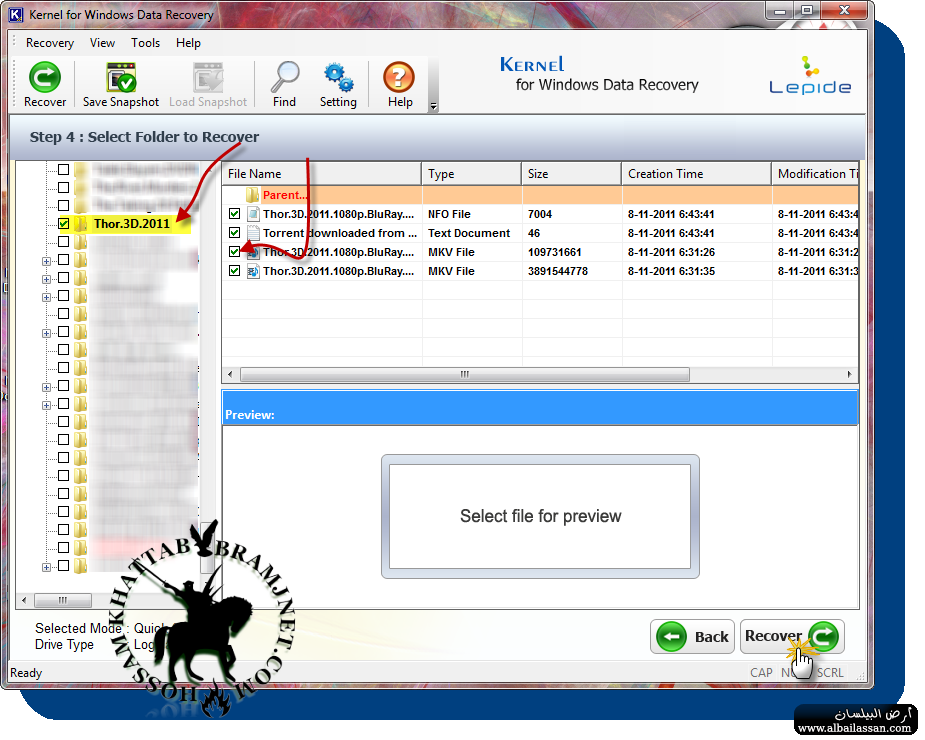Click the folder tree scrollbar left arrow
Viewport: 925px width, 740px height.
click(x=24, y=601)
